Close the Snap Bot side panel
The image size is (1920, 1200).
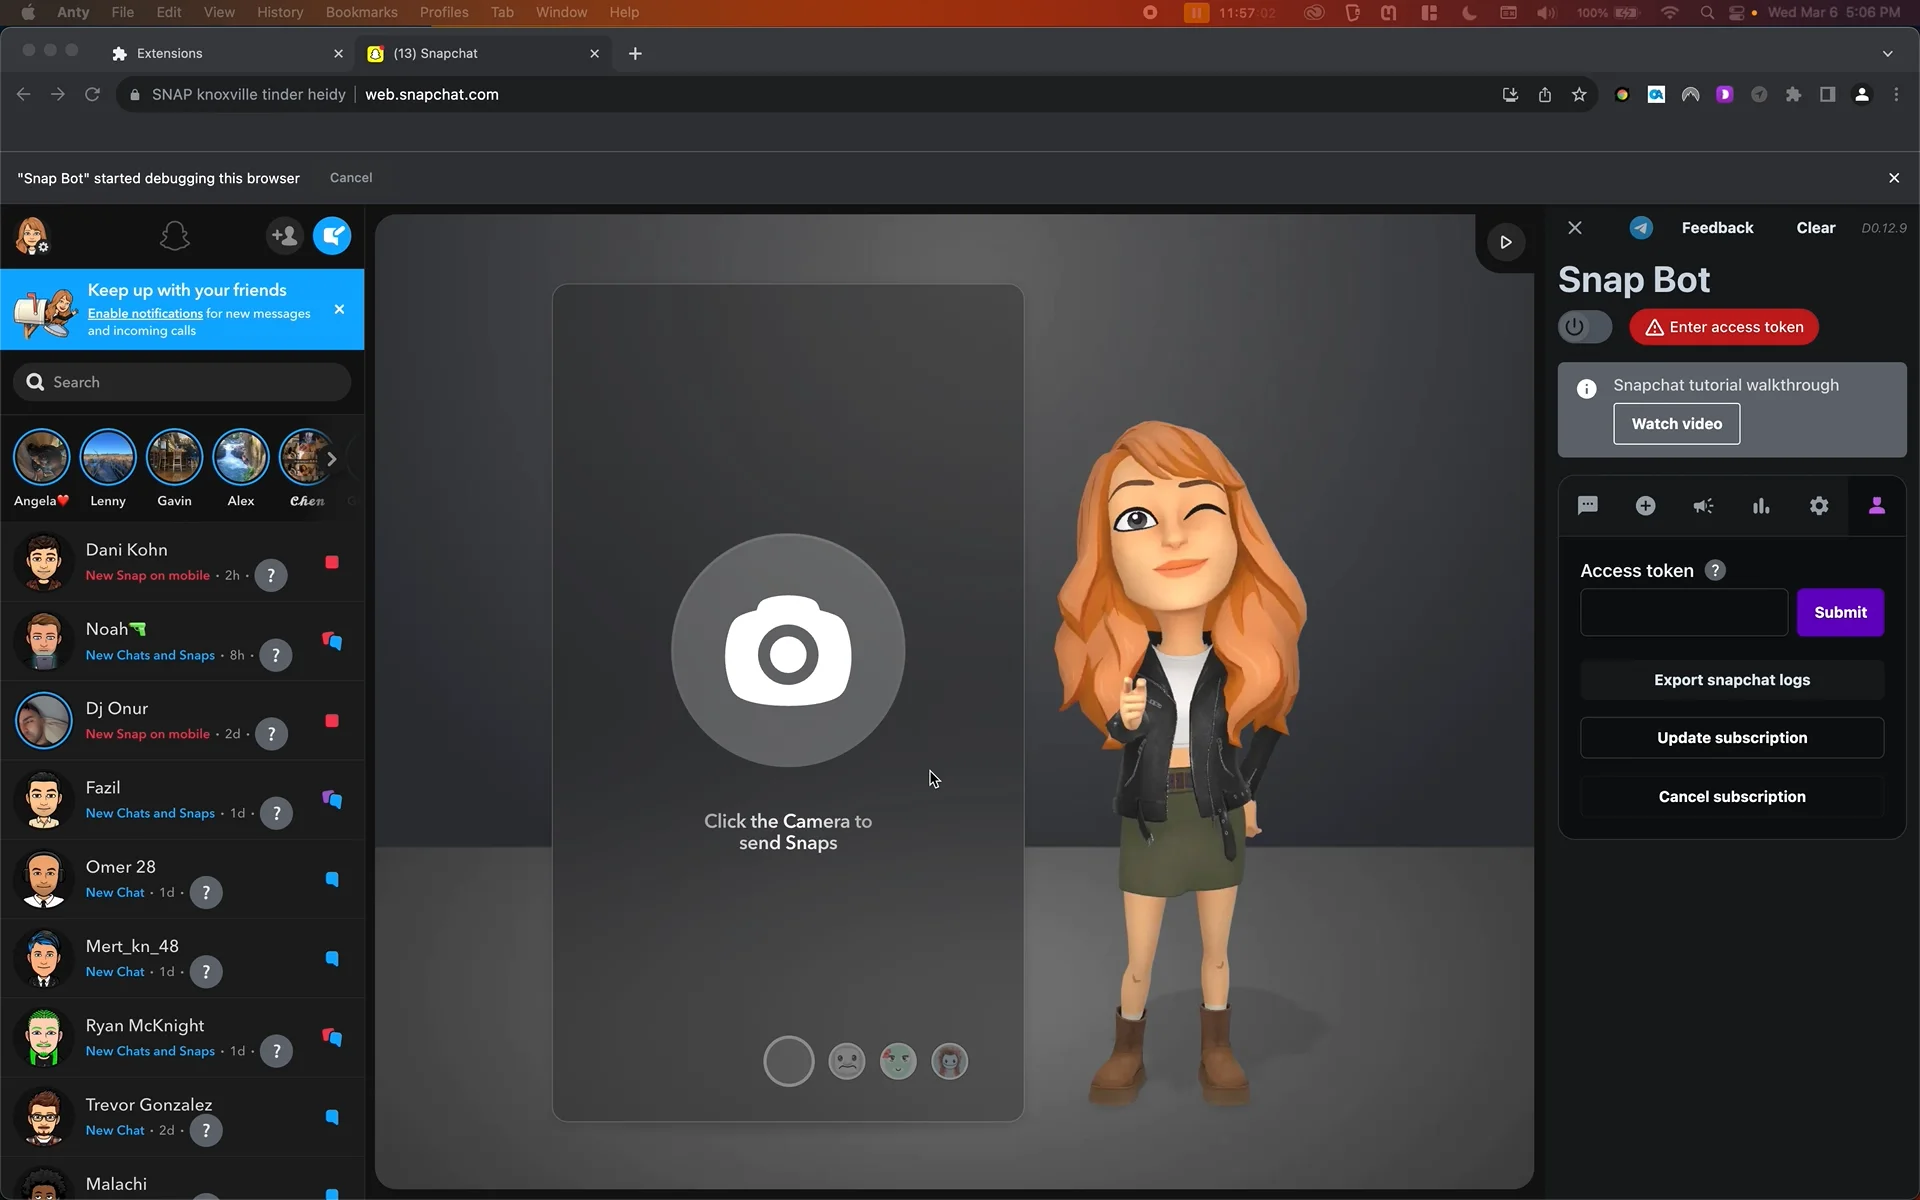point(1575,228)
